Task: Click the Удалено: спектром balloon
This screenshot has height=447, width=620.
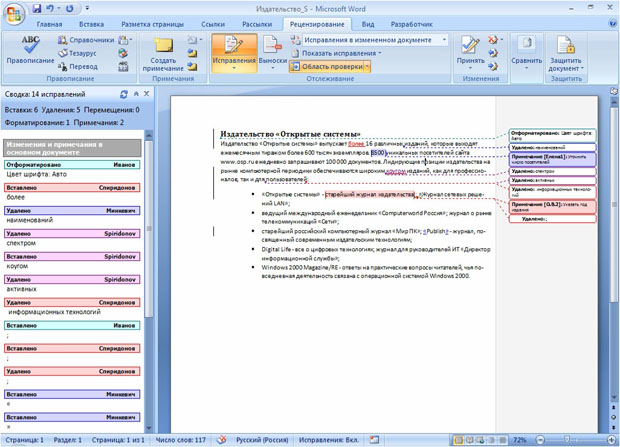Action: [x=552, y=172]
